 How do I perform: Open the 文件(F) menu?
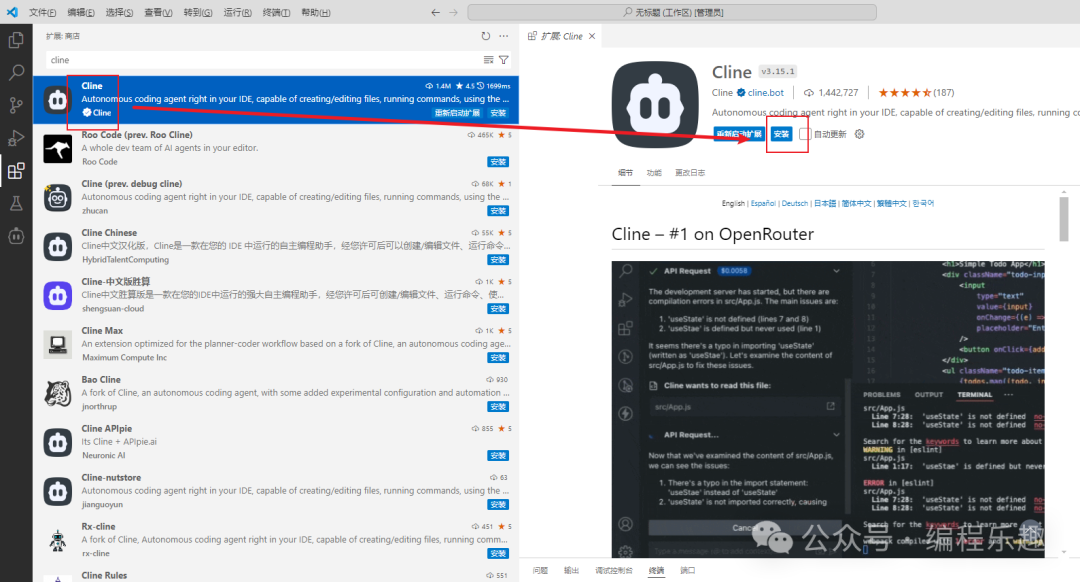pos(43,12)
